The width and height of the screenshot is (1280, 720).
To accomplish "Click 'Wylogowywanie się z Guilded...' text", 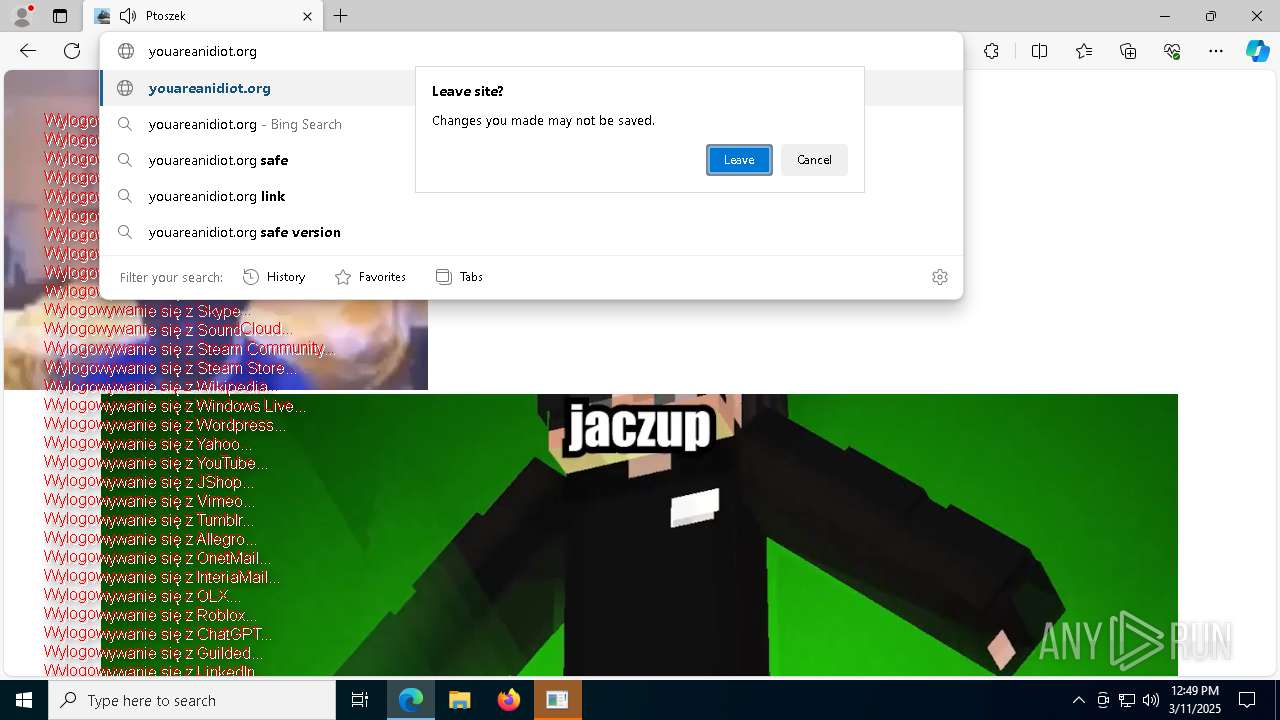I will (153, 653).
